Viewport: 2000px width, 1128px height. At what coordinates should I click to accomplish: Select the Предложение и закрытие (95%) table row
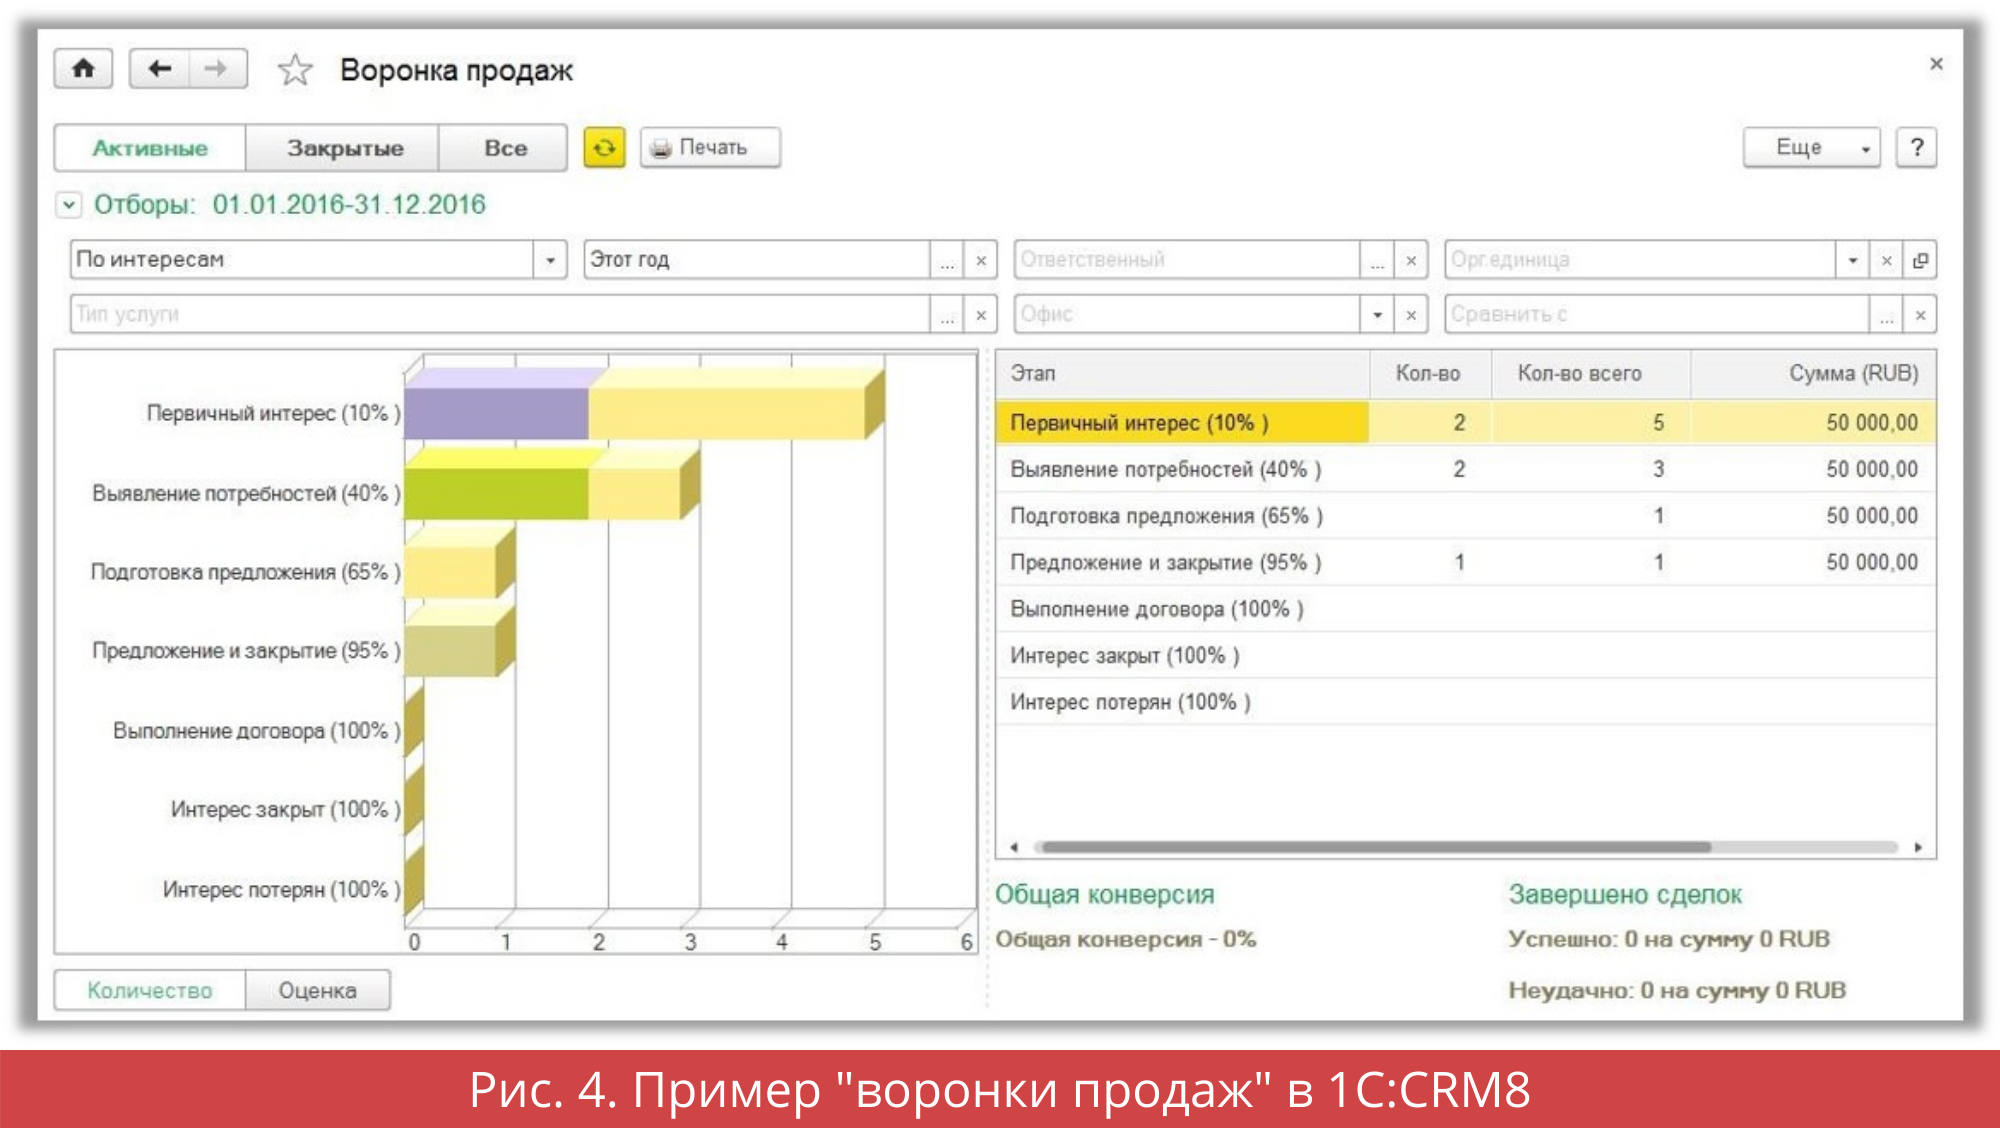(x=1466, y=562)
